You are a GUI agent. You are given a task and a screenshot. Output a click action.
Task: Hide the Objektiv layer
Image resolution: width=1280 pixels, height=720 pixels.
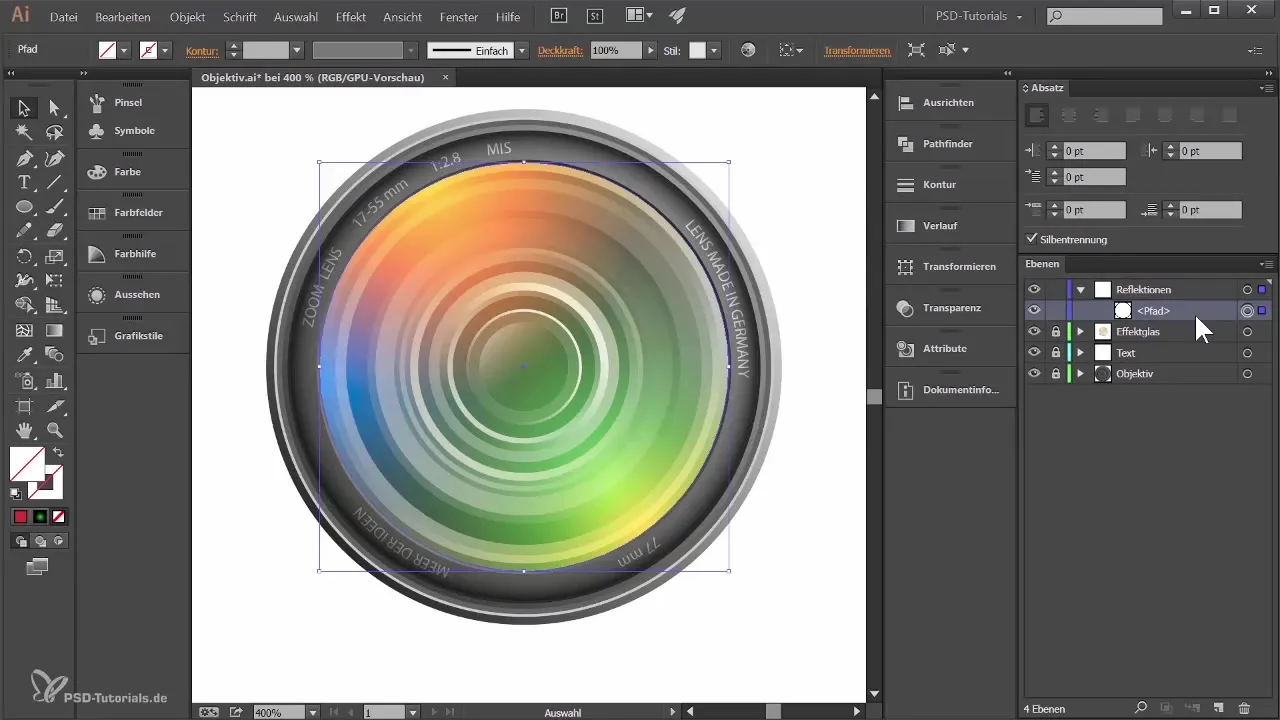tap(1034, 374)
